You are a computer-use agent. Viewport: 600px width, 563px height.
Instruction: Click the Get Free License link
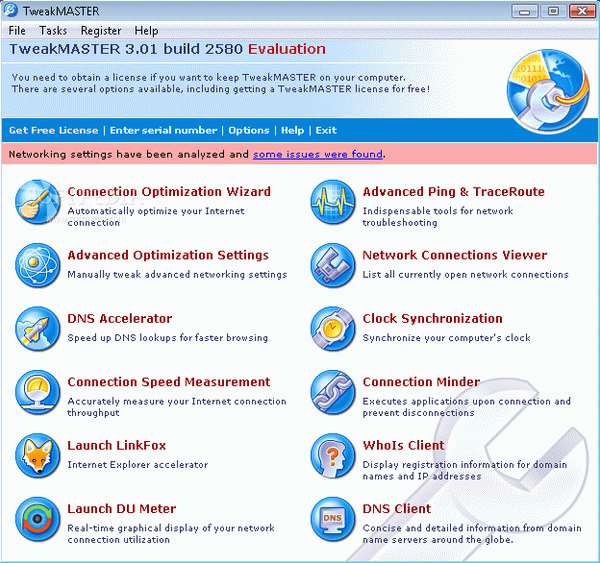click(54, 131)
